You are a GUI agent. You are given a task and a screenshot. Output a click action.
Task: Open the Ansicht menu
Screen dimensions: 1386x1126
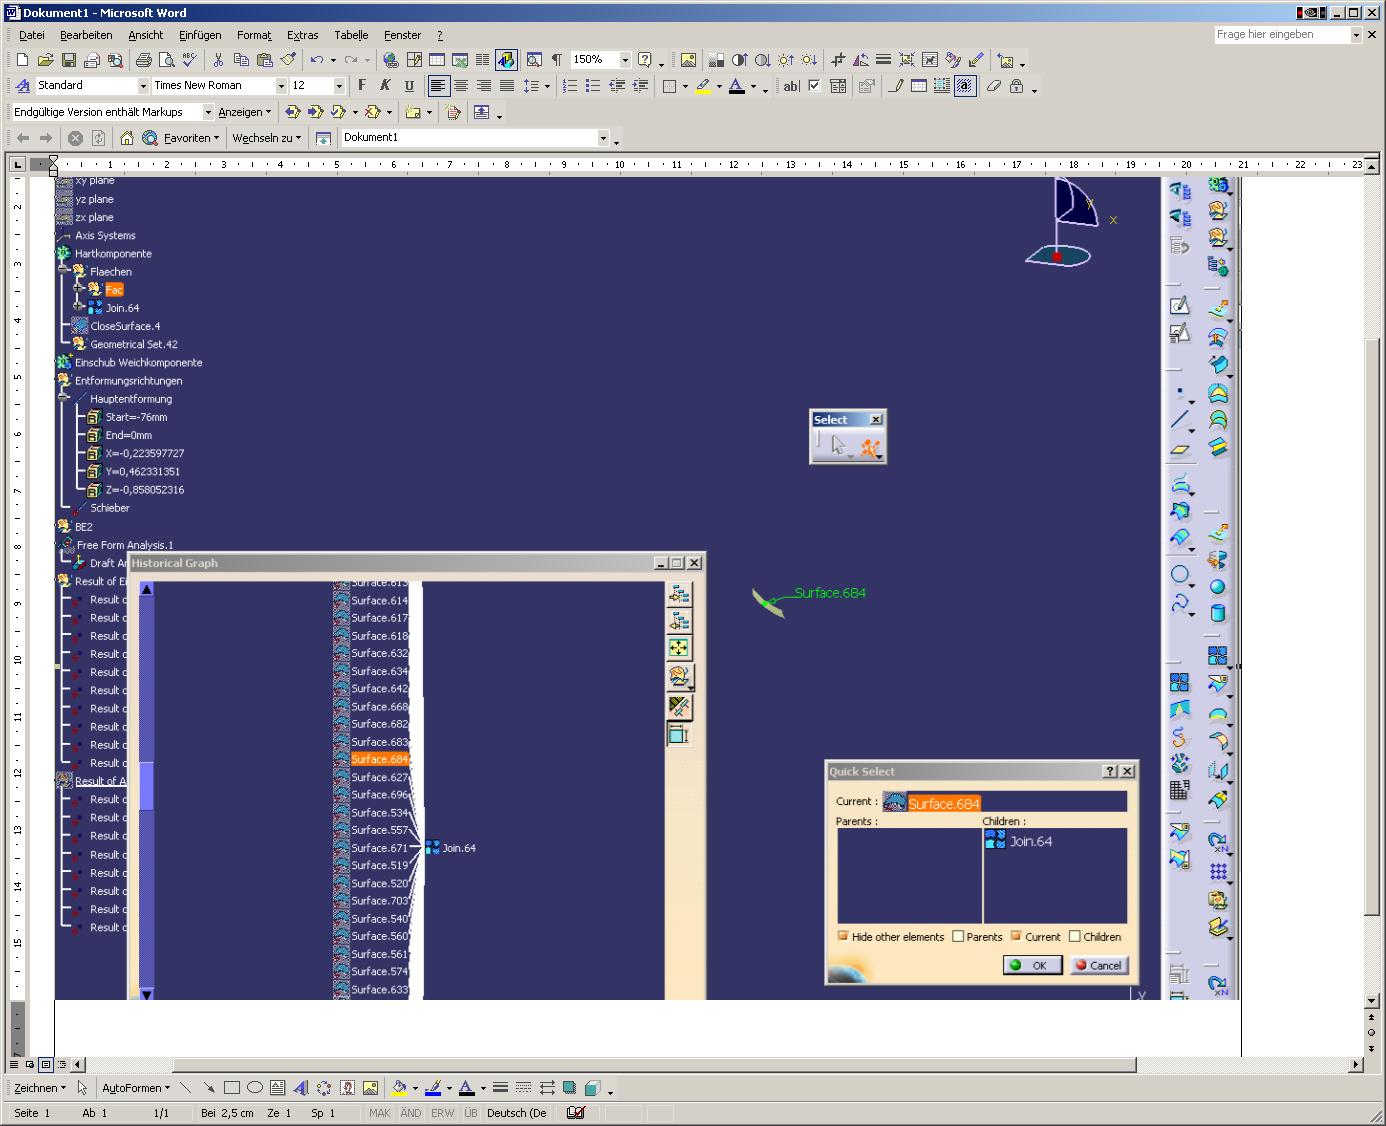[x=146, y=35]
